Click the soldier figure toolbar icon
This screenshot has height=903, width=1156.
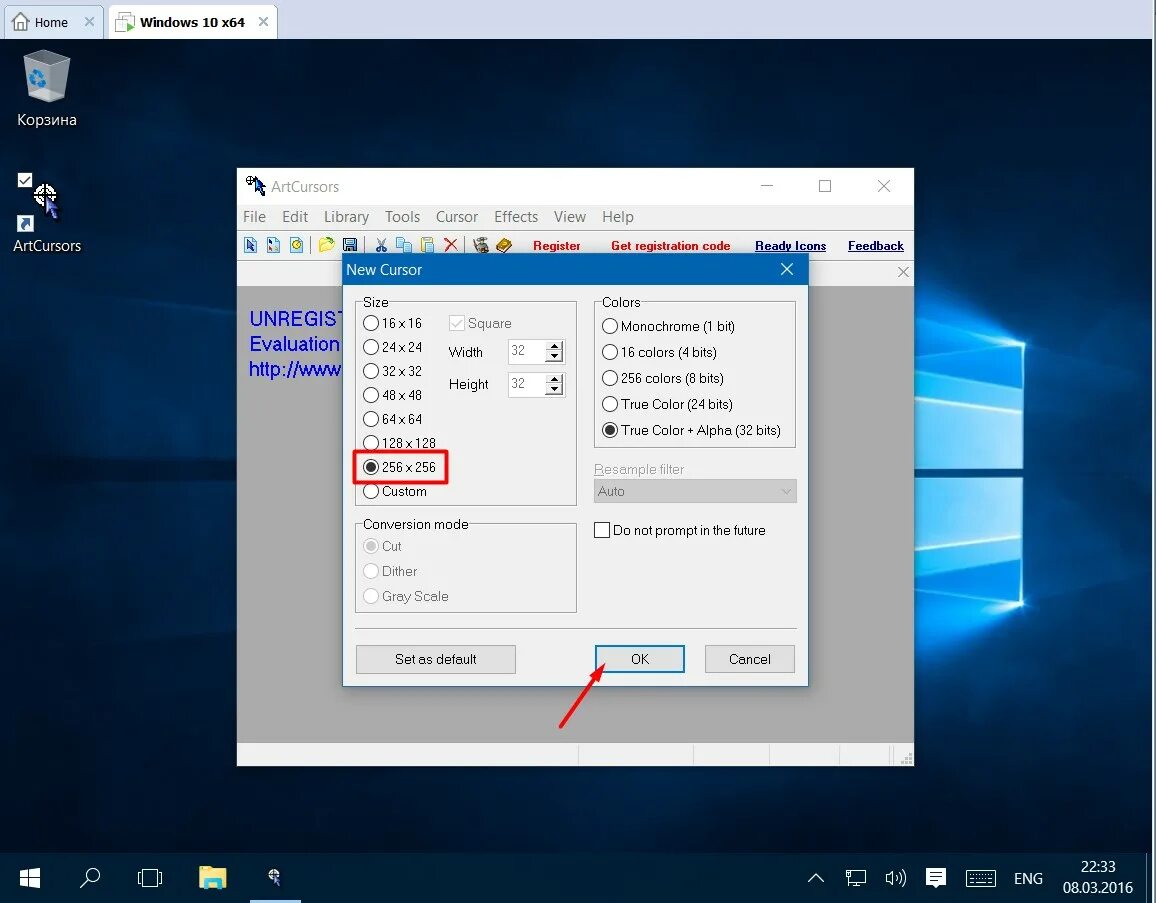(x=481, y=245)
